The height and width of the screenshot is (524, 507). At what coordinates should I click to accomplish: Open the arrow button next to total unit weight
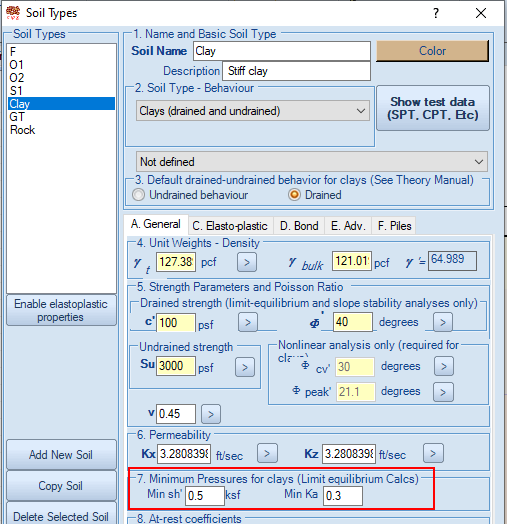click(247, 262)
